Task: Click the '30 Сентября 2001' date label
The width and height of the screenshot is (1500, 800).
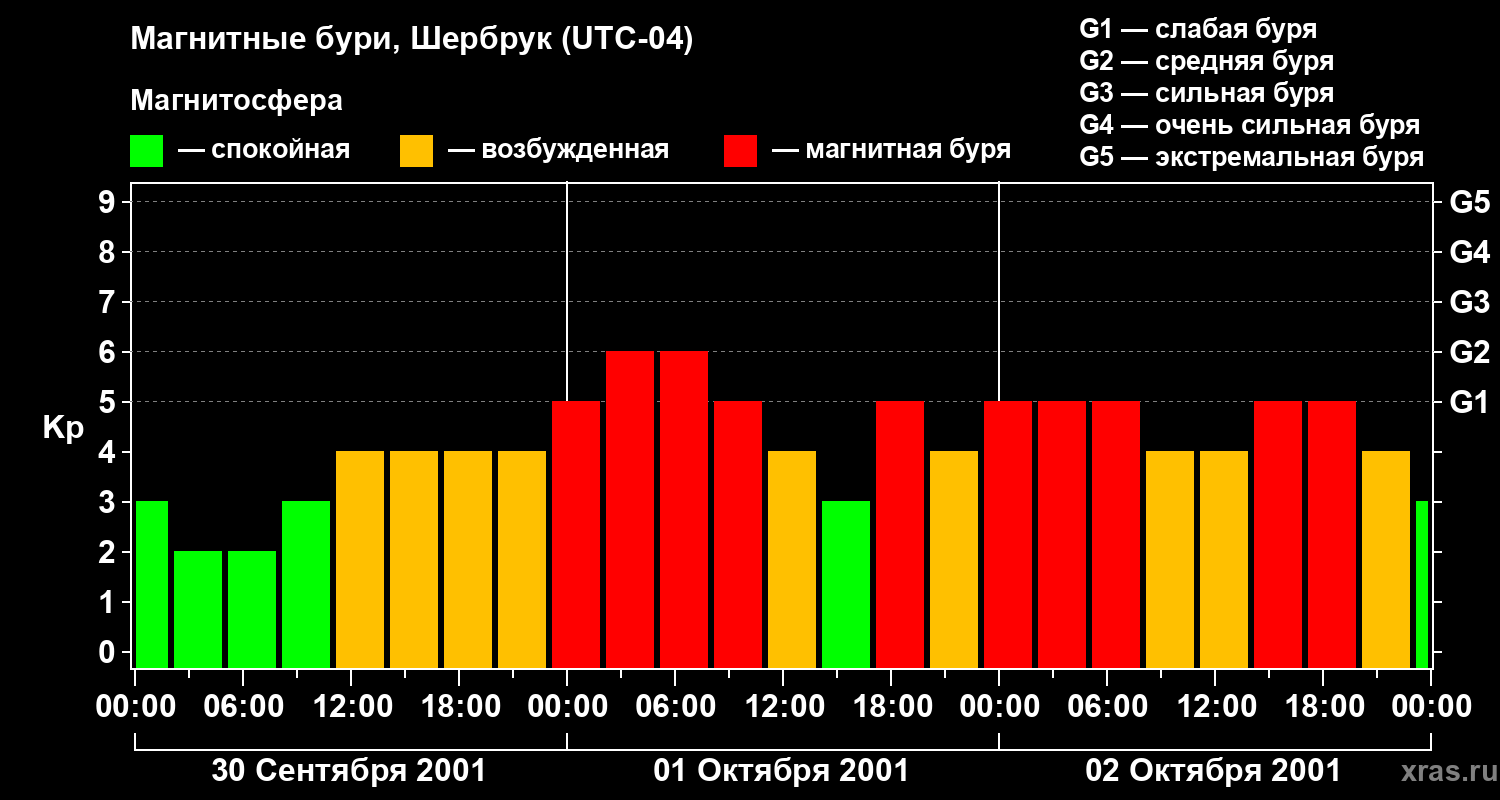Action: pyautogui.click(x=349, y=771)
